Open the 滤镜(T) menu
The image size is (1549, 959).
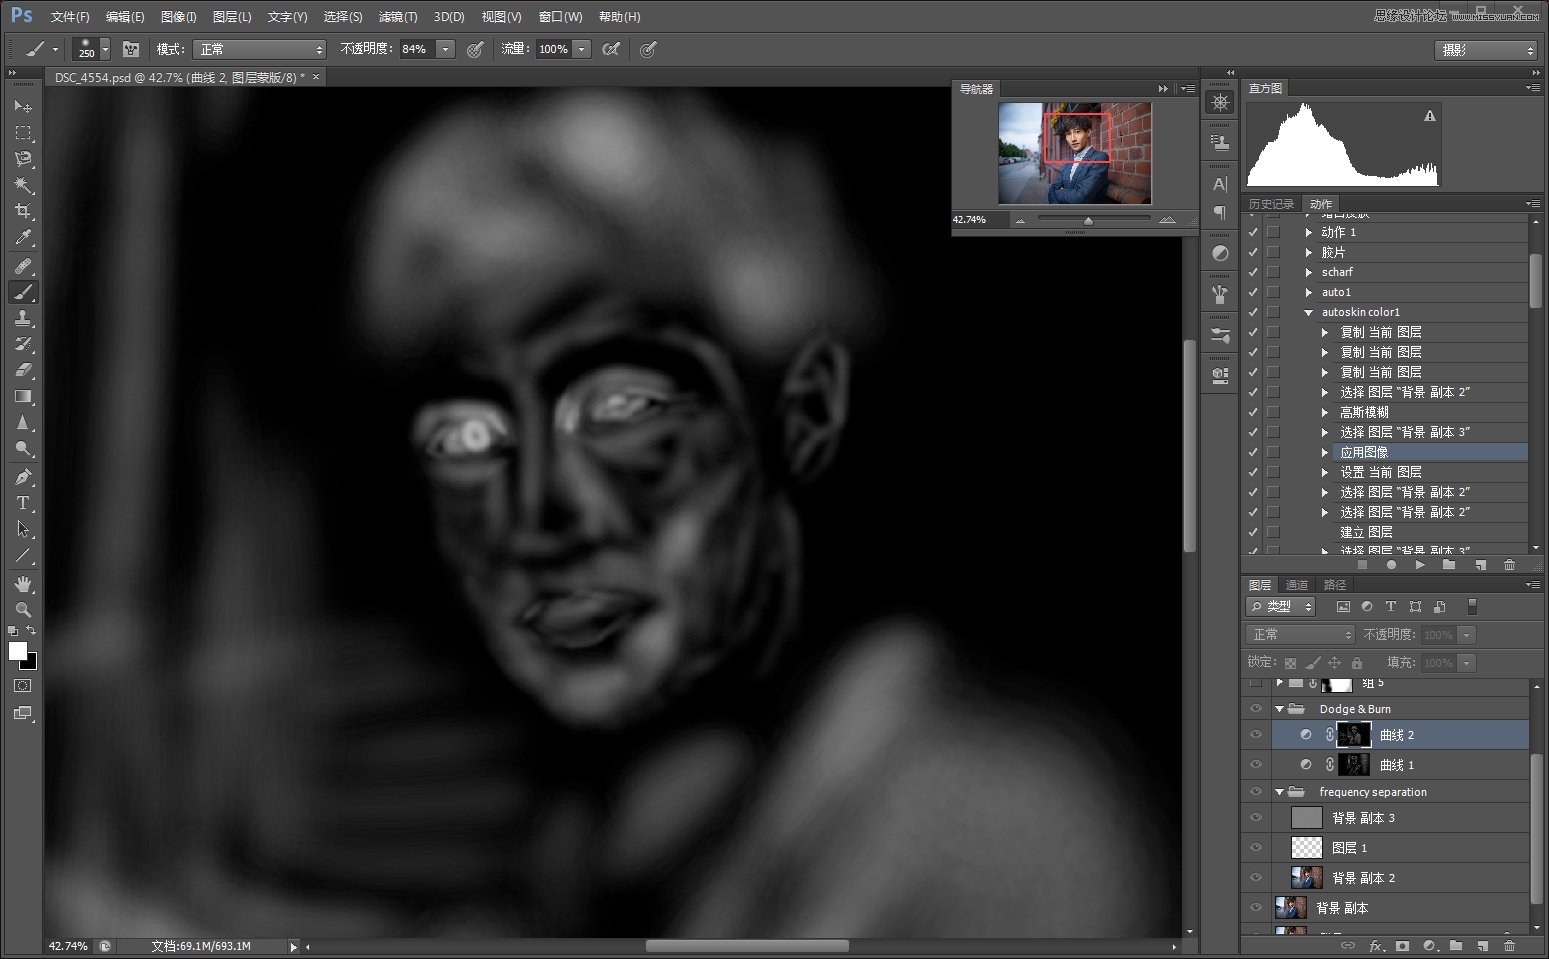tap(397, 17)
